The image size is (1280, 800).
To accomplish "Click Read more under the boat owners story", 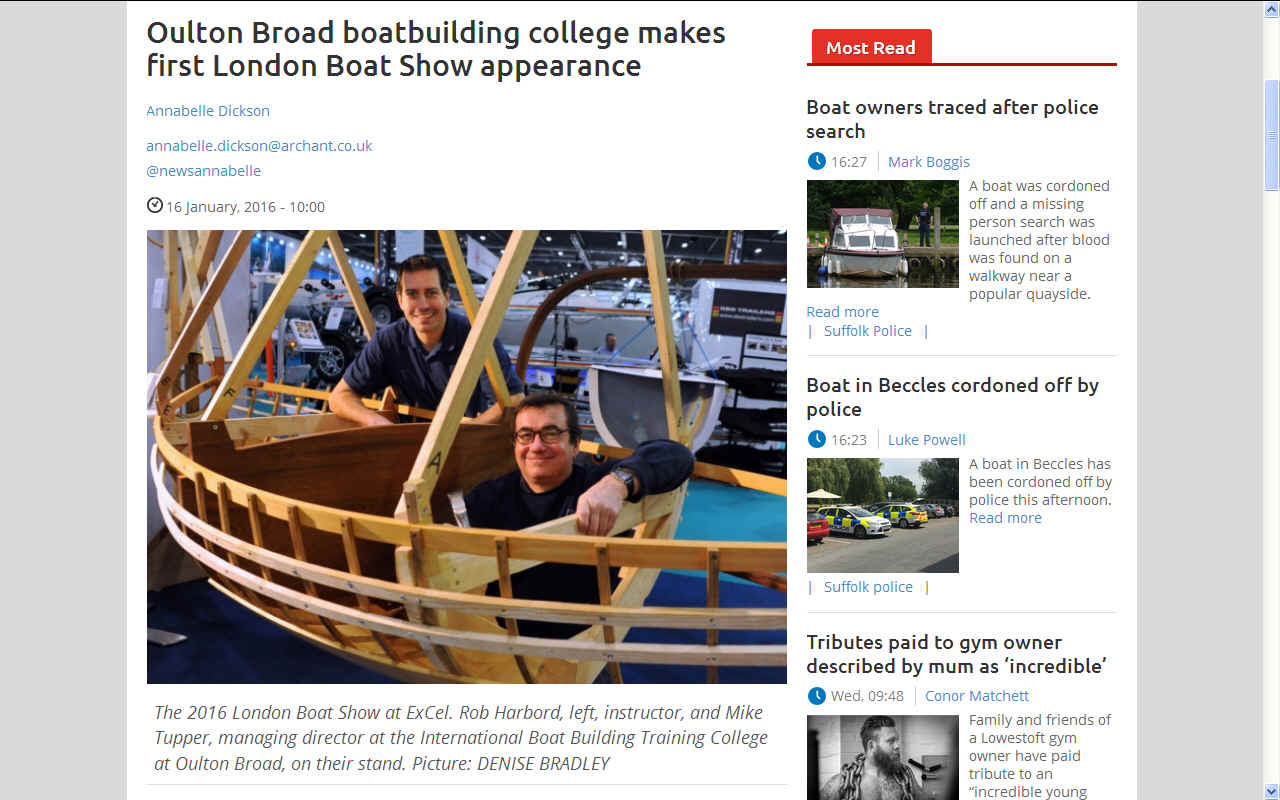I will [x=843, y=311].
